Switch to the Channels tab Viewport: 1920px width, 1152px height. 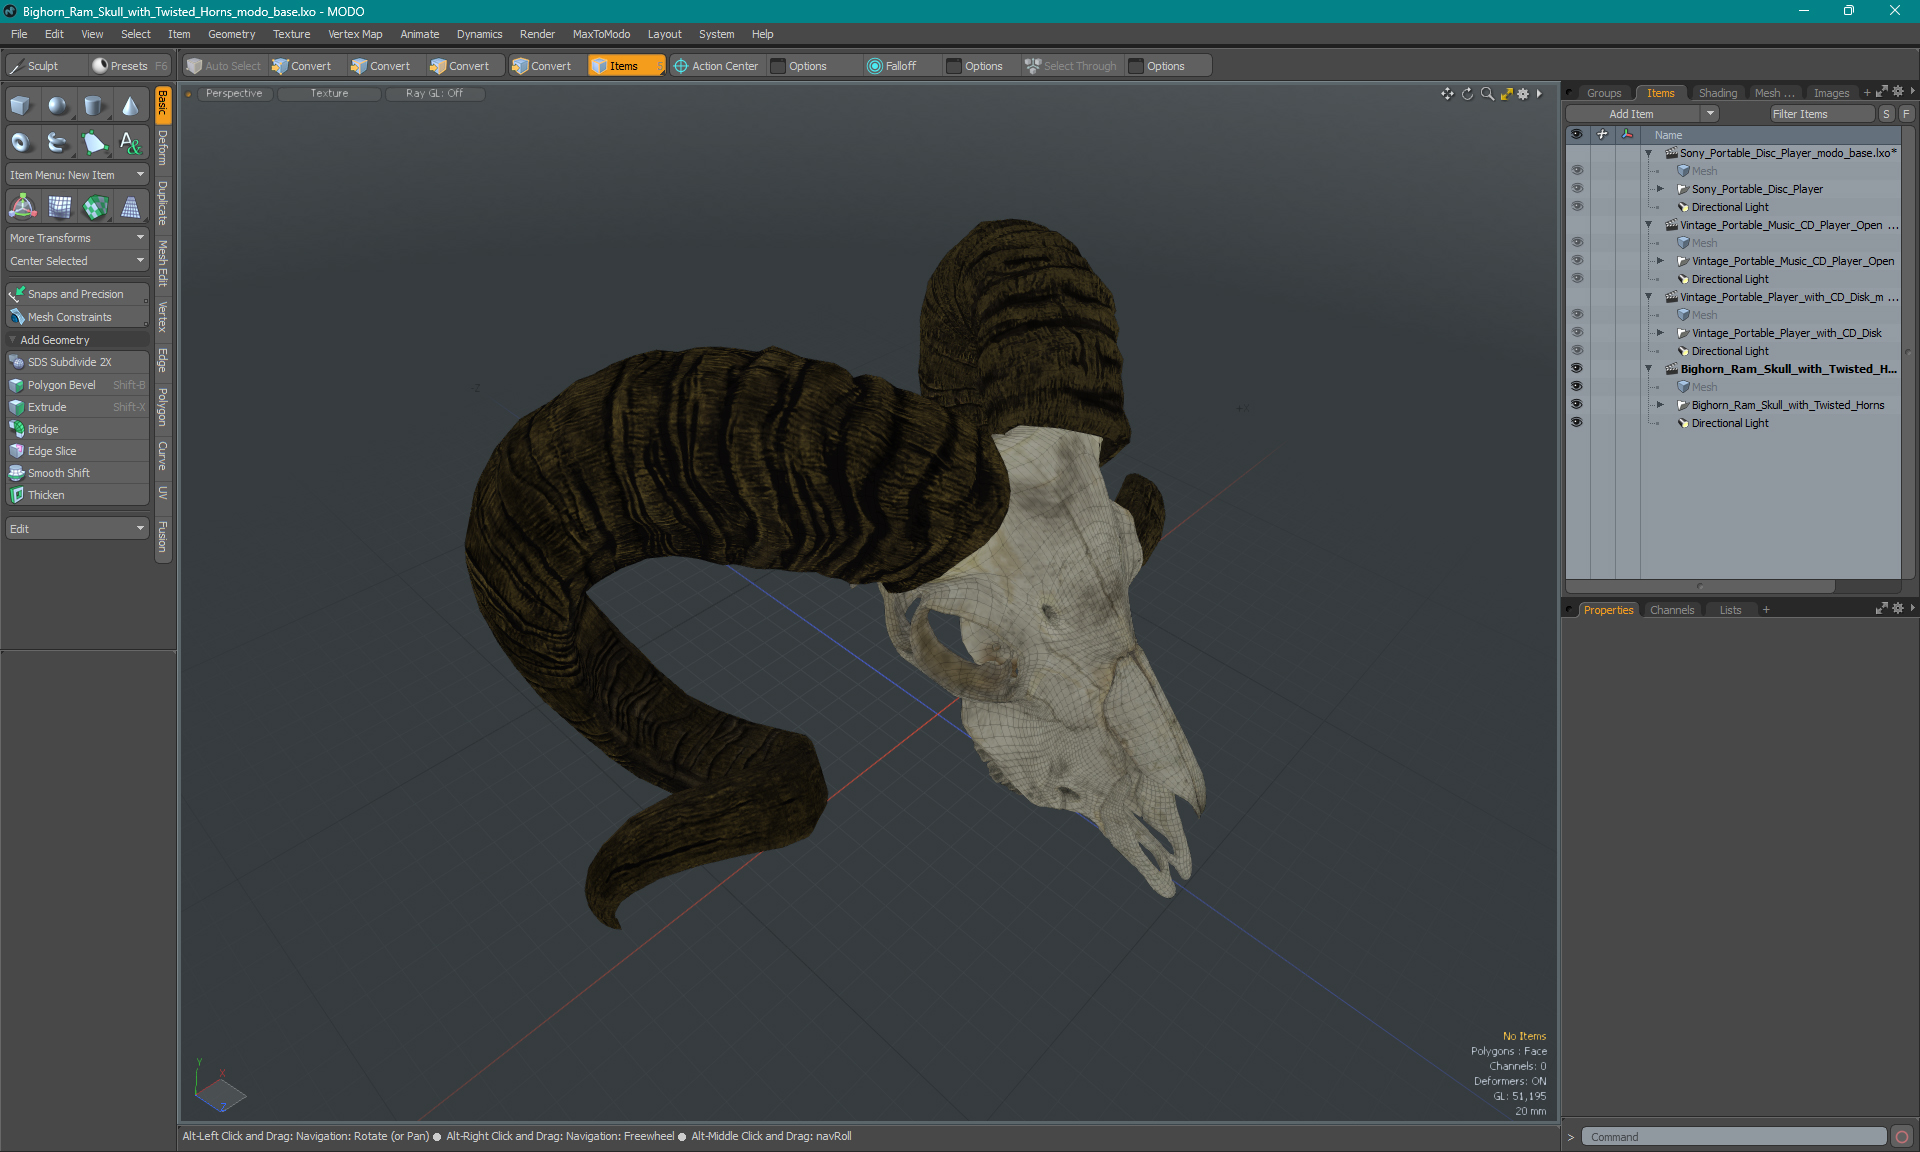pyautogui.click(x=1672, y=610)
